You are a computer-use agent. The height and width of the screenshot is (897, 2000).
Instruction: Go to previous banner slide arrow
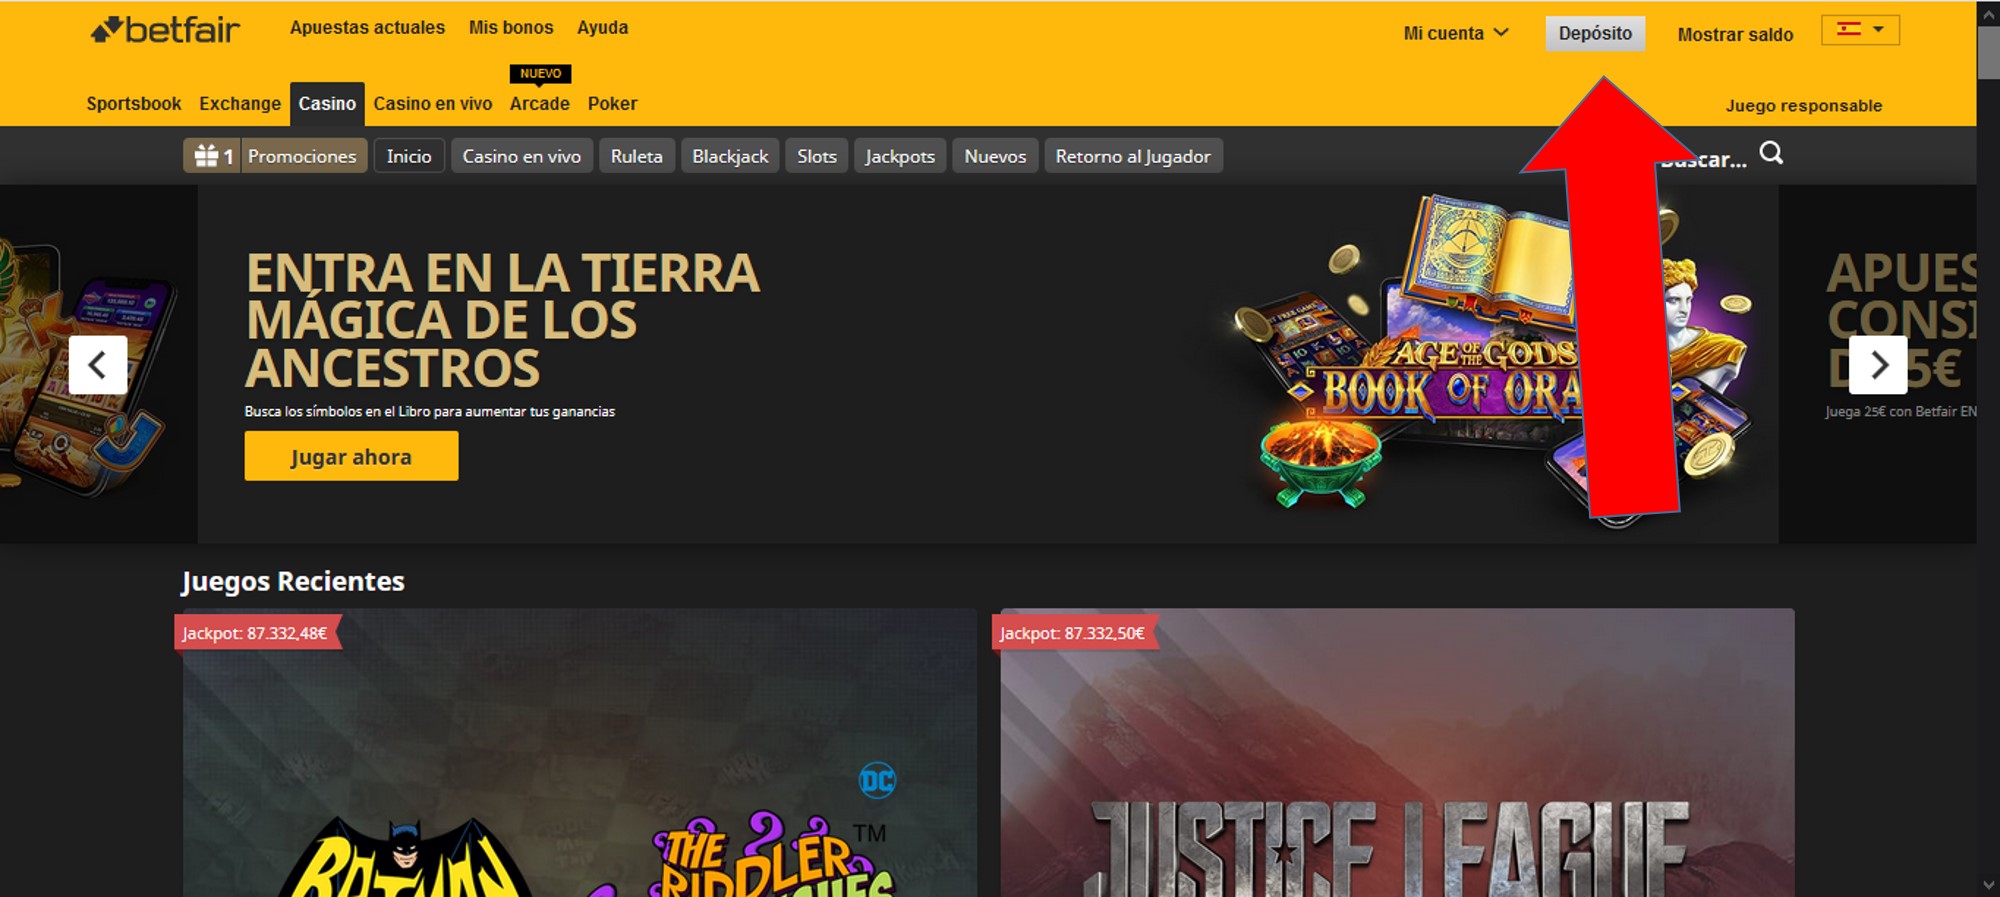coord(98,365)
